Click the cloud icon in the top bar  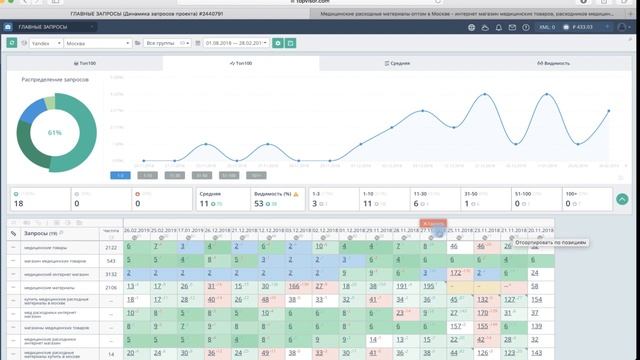click(x=485, y=27)
